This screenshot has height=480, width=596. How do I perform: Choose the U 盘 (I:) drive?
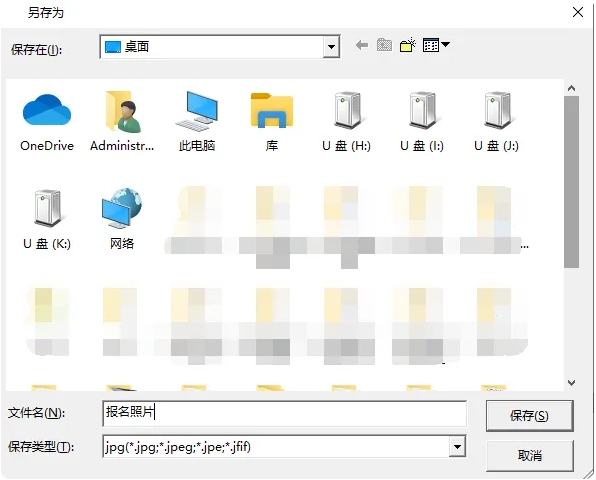click(x=422, y=111)
